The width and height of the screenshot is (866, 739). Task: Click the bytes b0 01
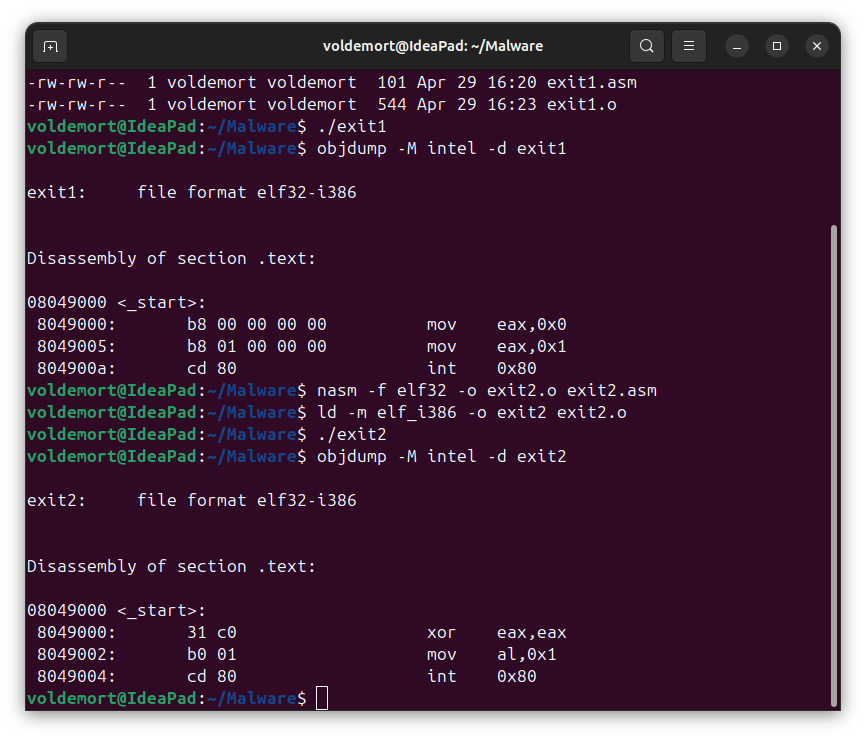212,654
